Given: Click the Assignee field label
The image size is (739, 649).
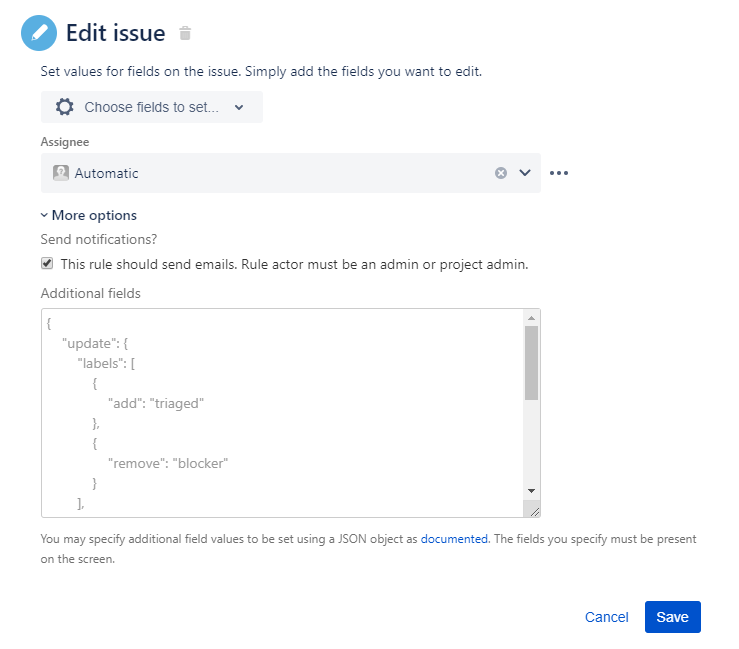Looking at the screenshot, I should (65, 142).
